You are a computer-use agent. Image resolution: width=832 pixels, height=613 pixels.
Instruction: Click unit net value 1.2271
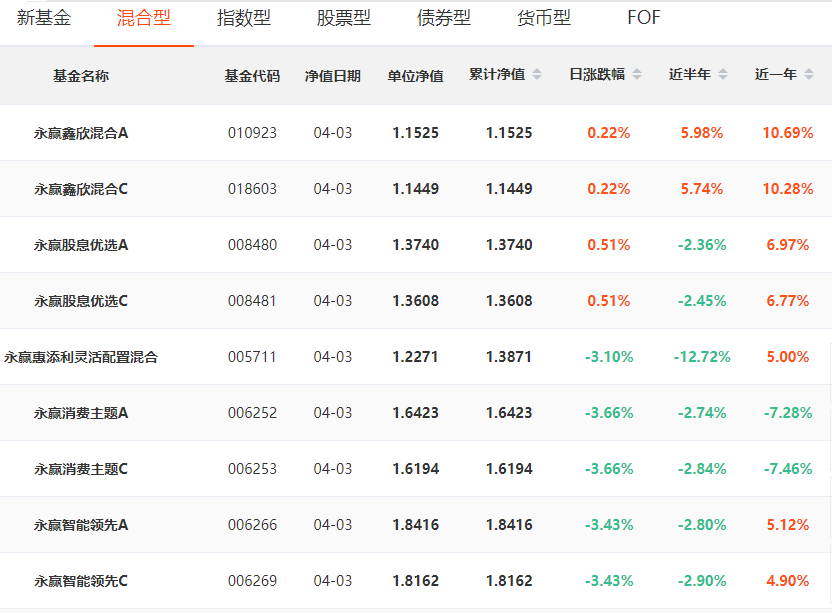(415, 357)
